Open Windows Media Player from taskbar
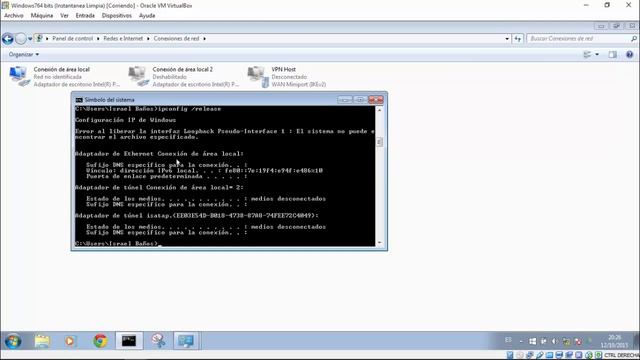The image size is (640, 360). (x=70, y=341)
